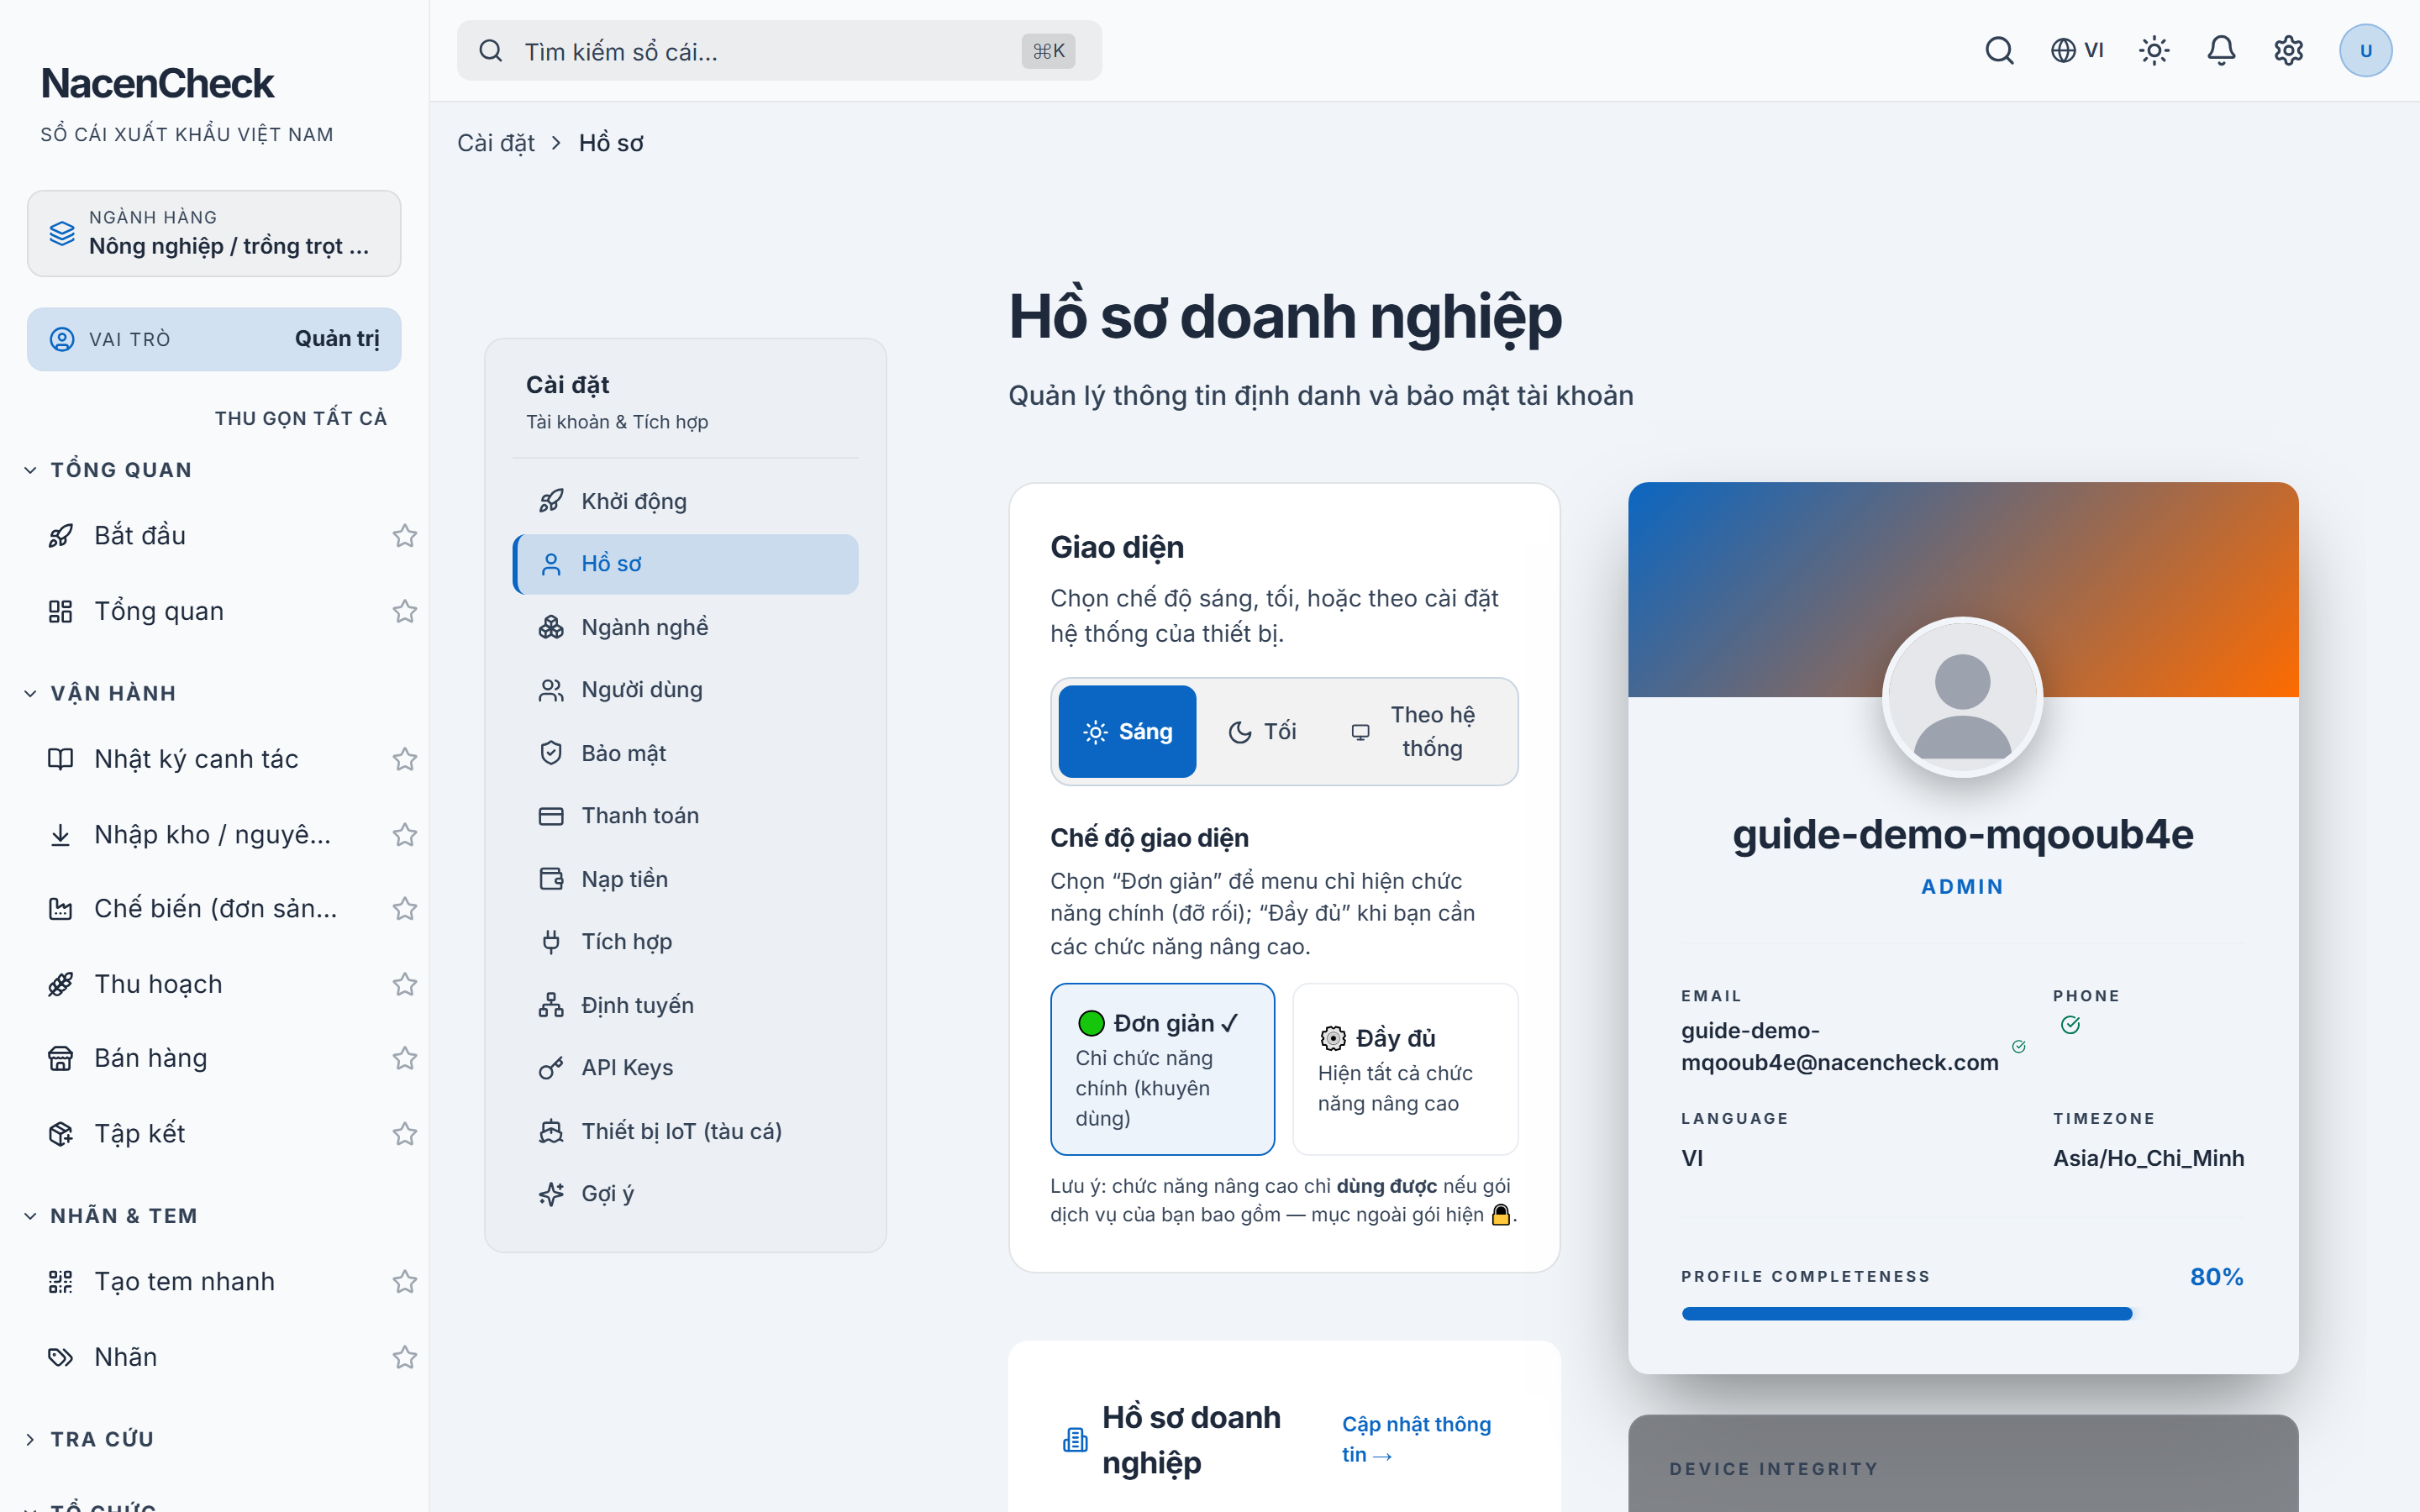The image size is (2420, 1512).
Task: Select Theo hệ thống theme option
Action: click(1418, 731)
